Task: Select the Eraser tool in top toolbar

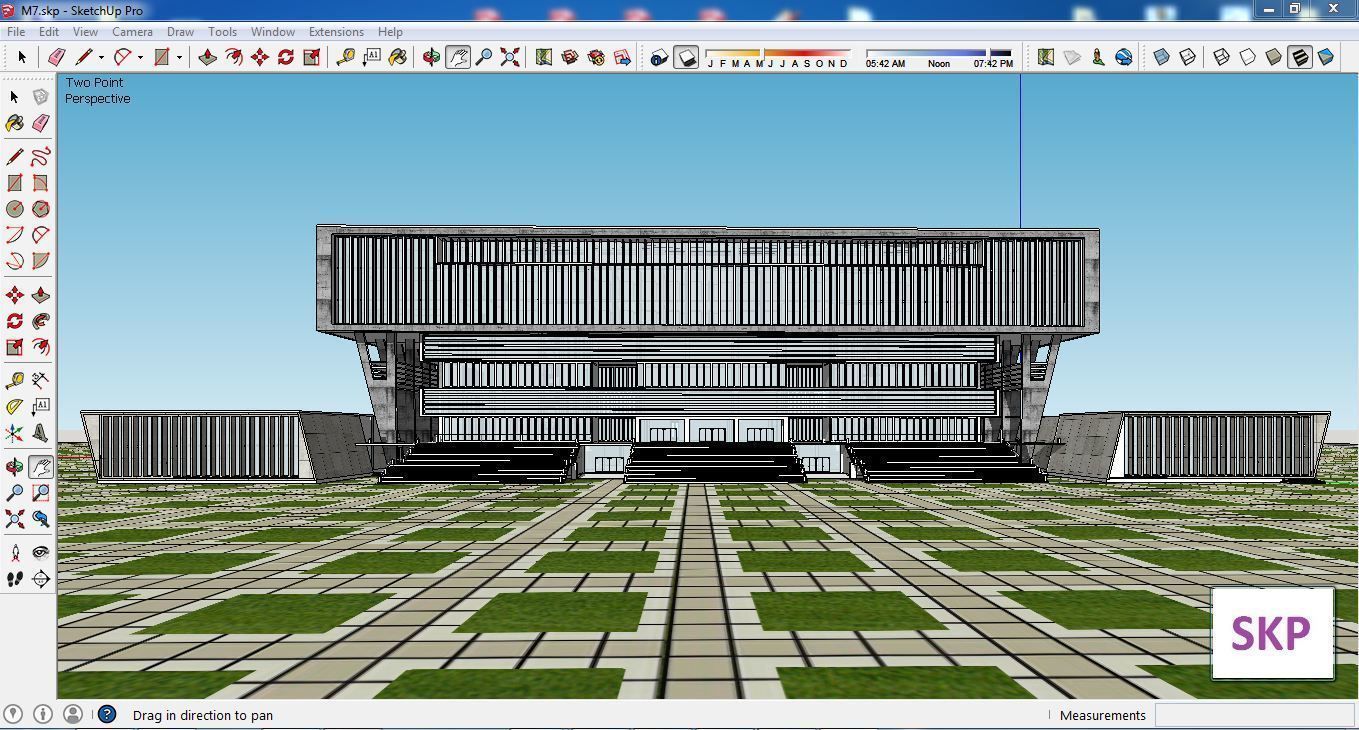Action: click(57, 57)
